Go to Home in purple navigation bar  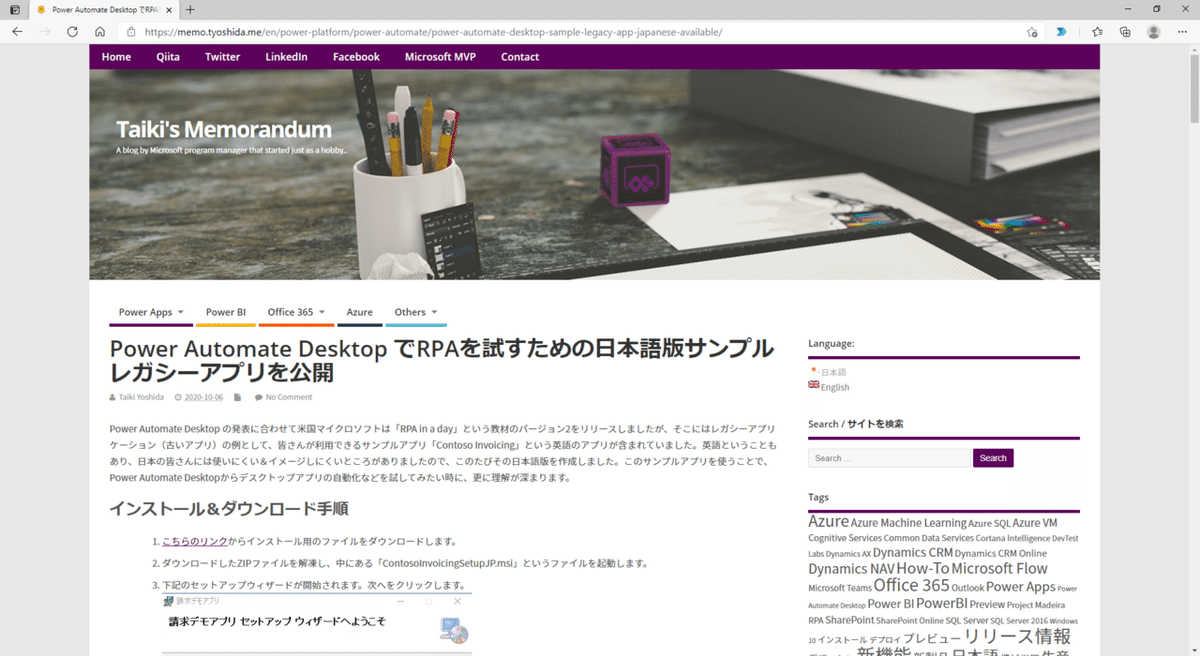[x=116, y=57]
